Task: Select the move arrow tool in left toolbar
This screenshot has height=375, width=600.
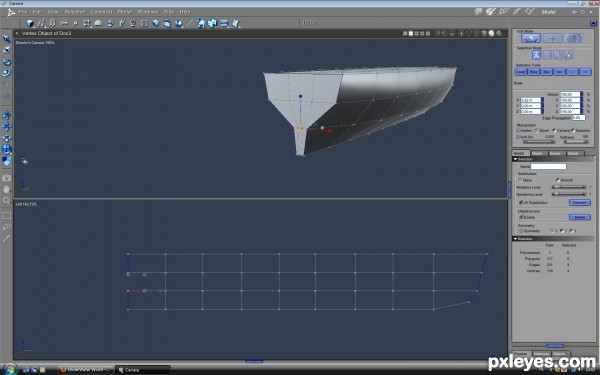Action: pyautogui.click(x=7, y=39)
